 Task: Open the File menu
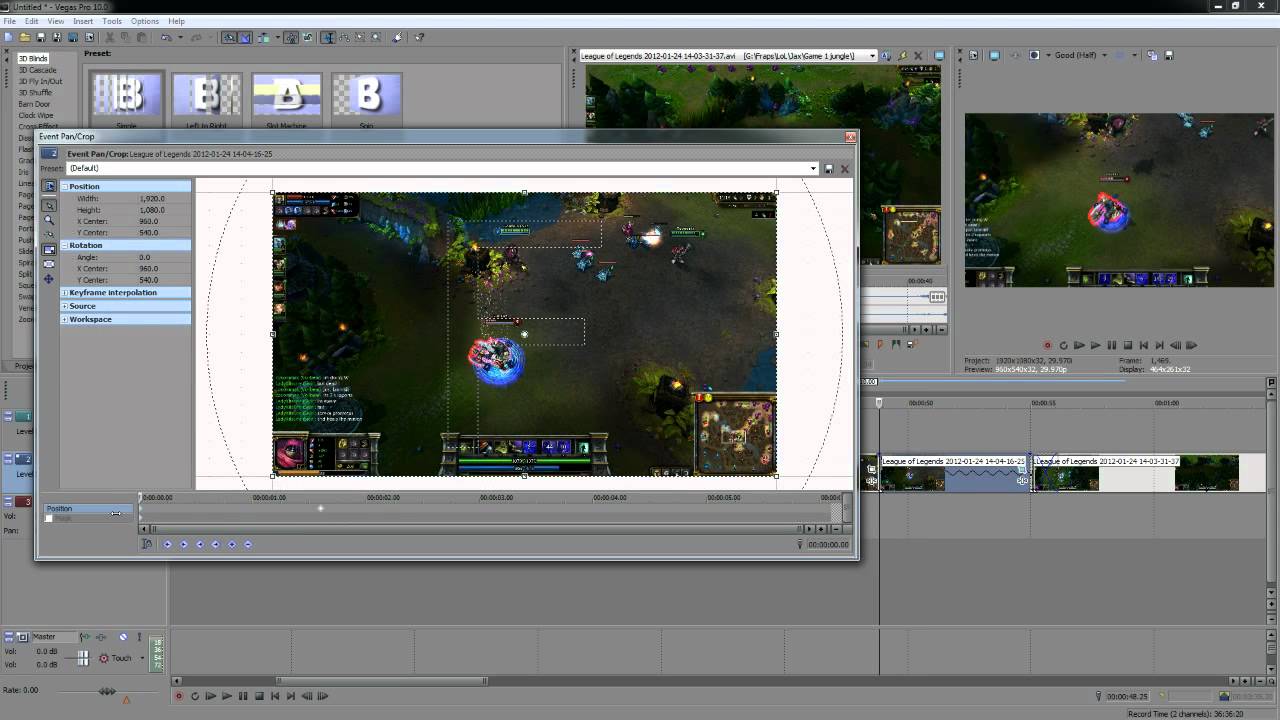[9, 21]
